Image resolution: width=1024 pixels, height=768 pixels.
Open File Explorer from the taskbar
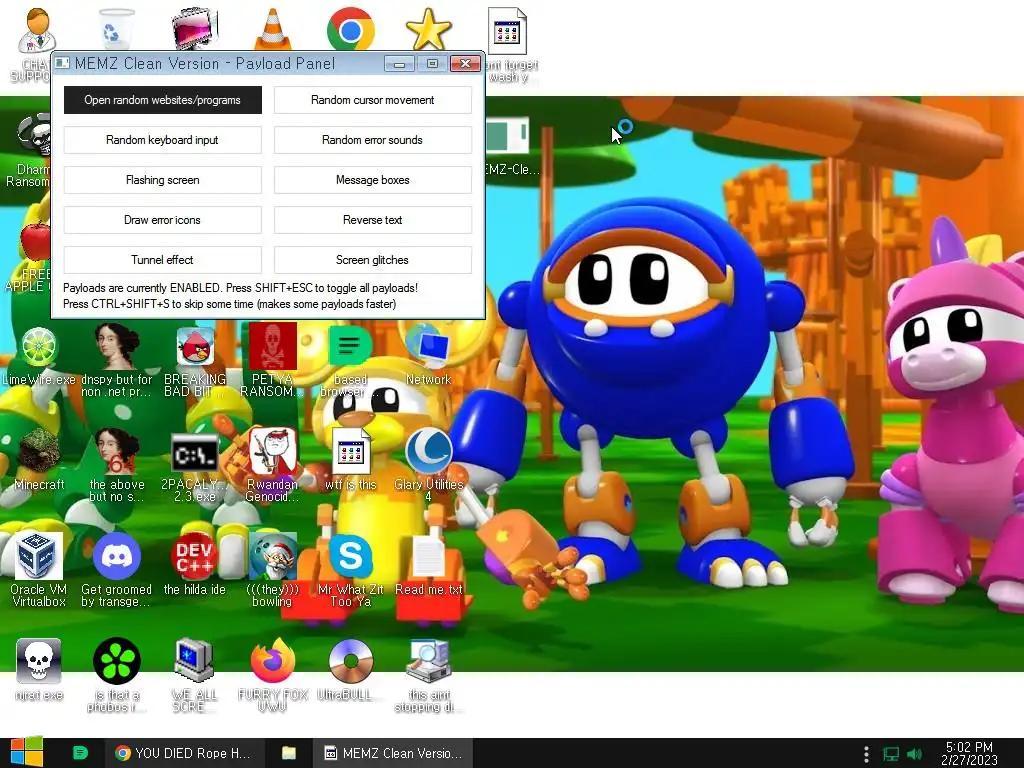click(x=289, y=753)
